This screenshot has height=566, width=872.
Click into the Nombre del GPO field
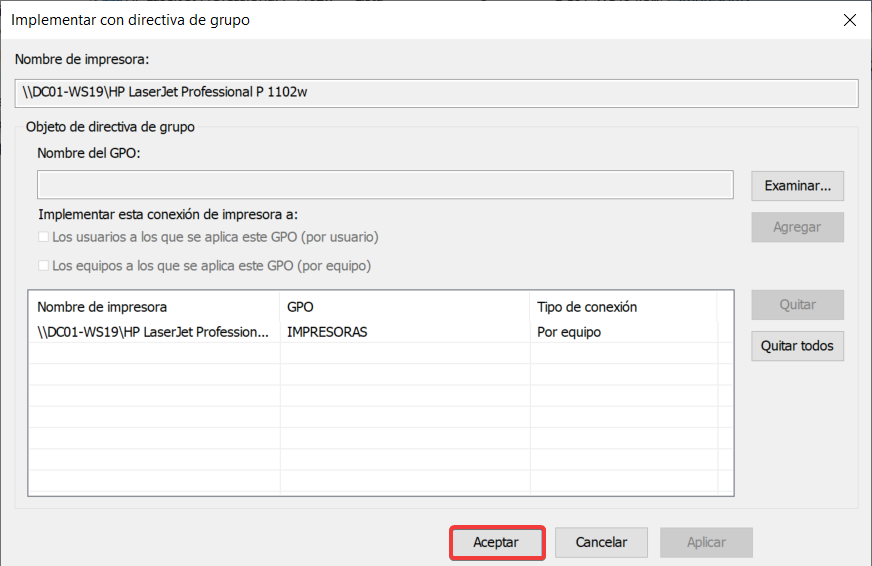385,185
